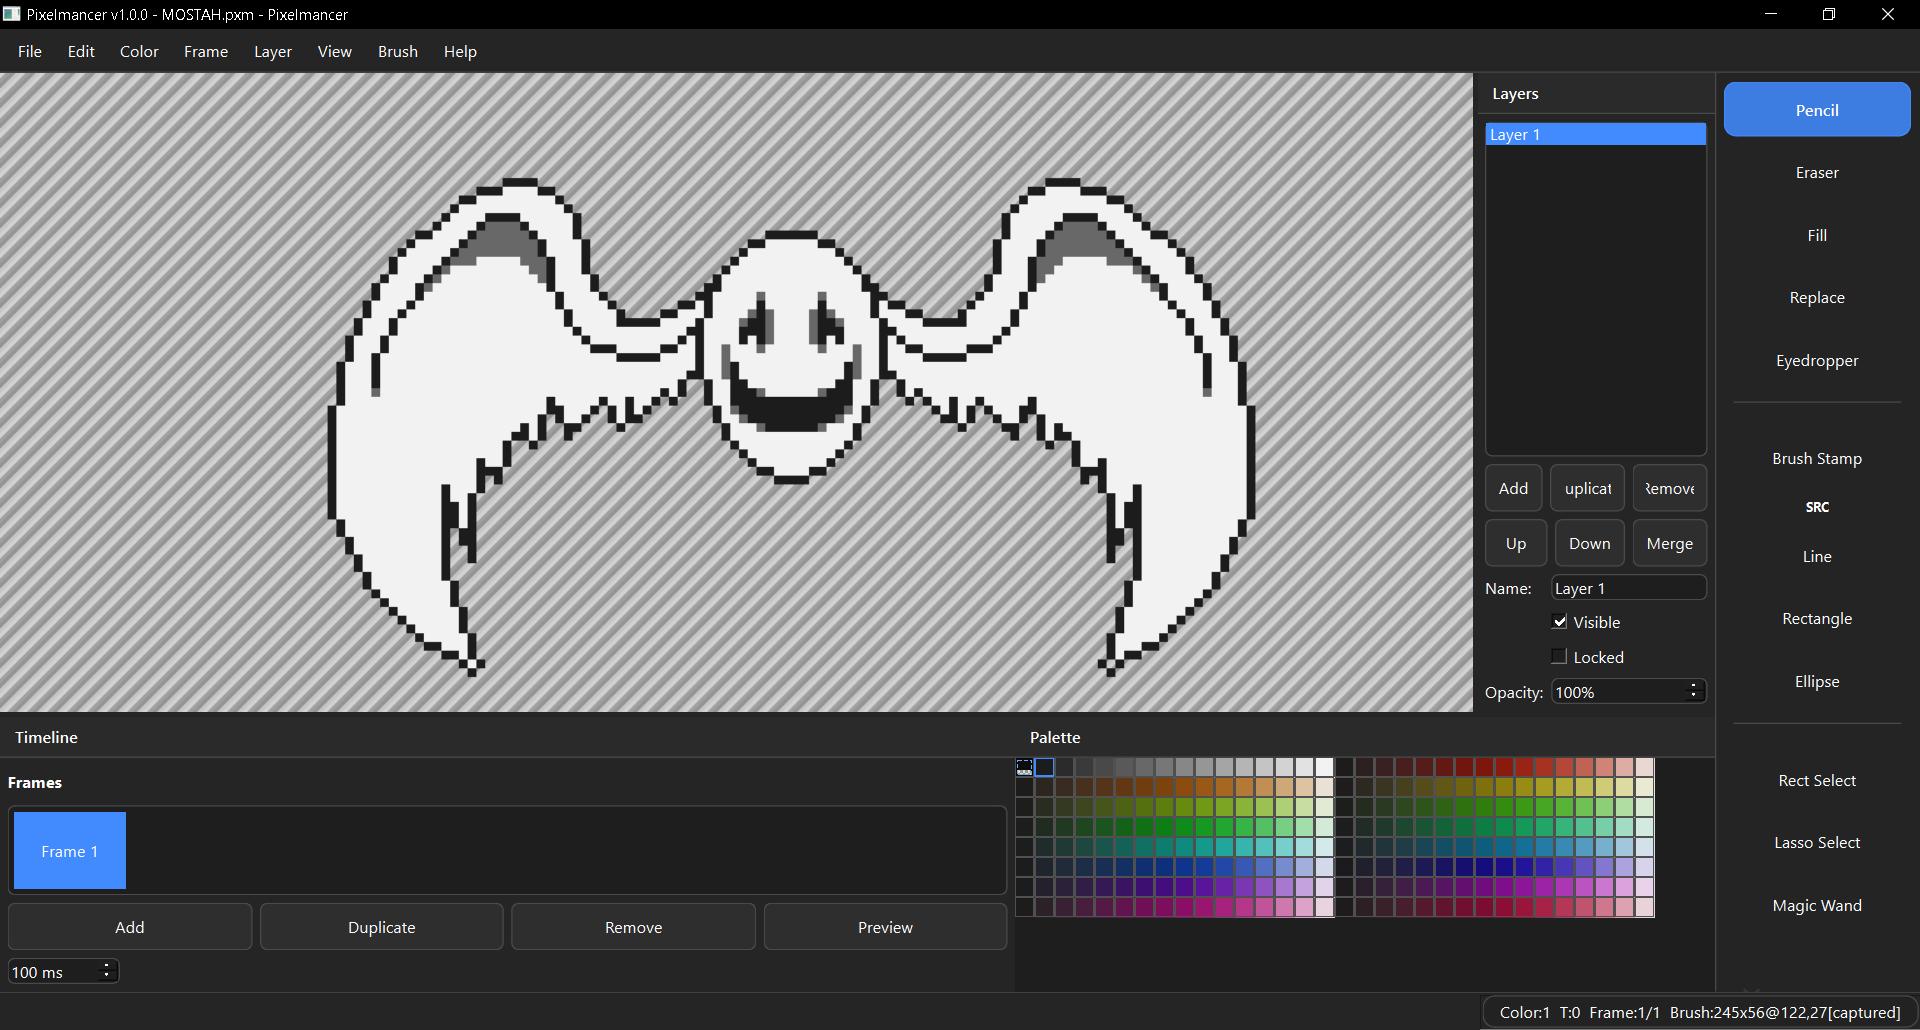Screen dimensions: 1920x1030
Task: Remove the current layer
Action: coord(1670,488)
